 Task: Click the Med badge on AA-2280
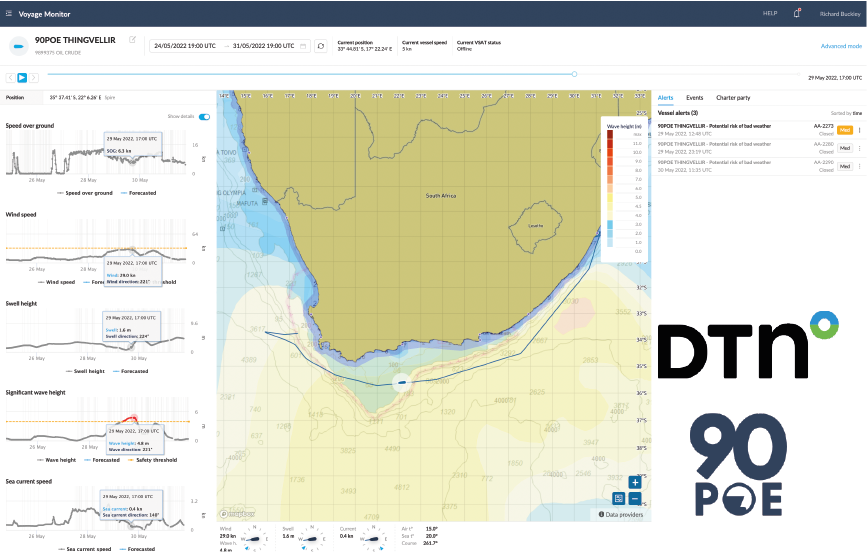845,148
